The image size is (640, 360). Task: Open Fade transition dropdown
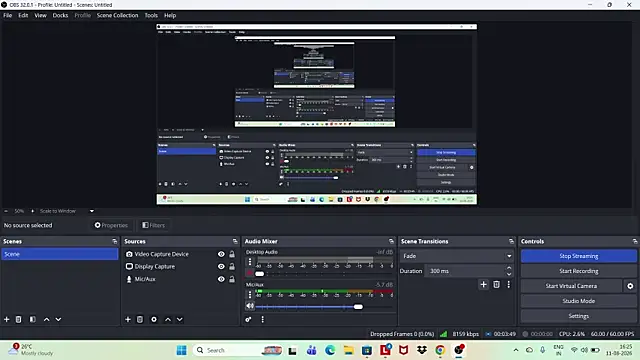457,256
